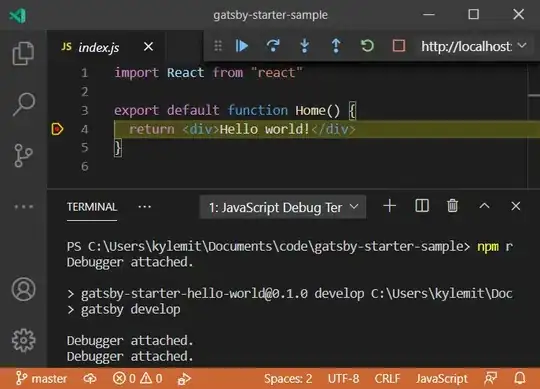
Task: Click the debug launch icon in status bar
Action: (184, 379)
